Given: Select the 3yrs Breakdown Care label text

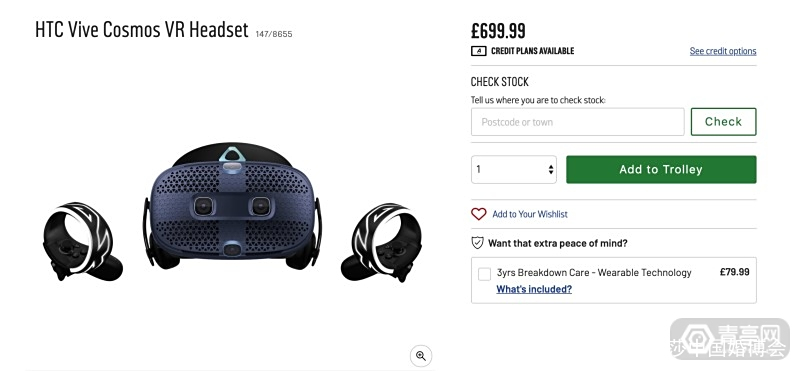Looking at the screenshot, I should point(594,273).
